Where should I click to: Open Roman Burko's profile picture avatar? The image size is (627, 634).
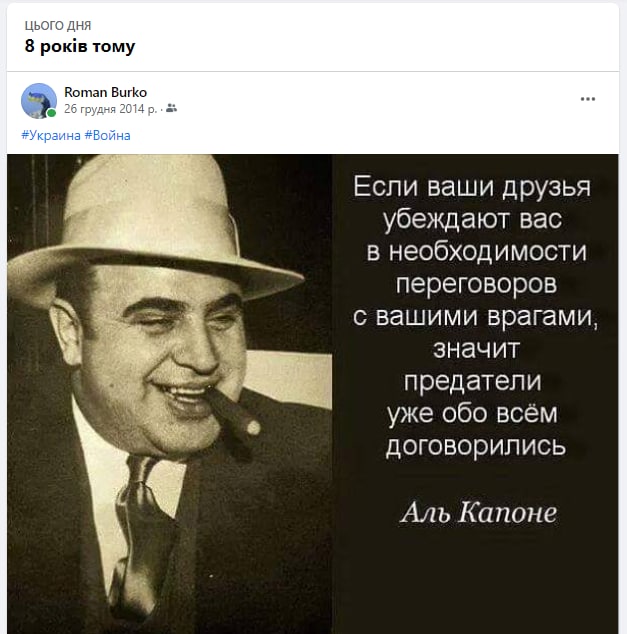(39, 101)
